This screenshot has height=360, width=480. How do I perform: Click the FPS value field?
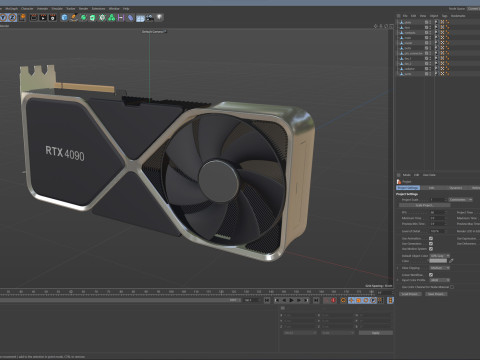click(437, 212)
